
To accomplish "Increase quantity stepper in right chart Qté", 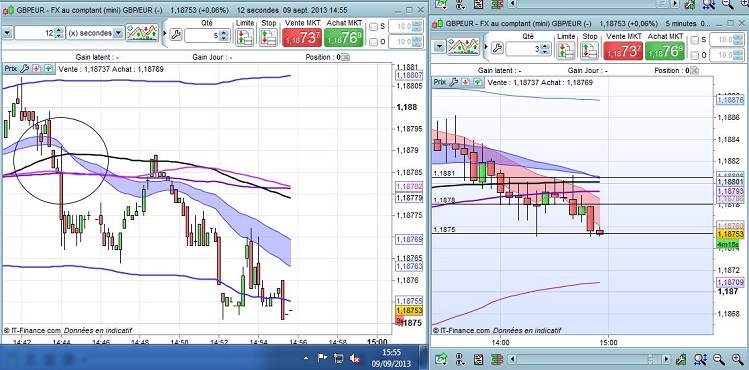I will click(x=546, y=46).
